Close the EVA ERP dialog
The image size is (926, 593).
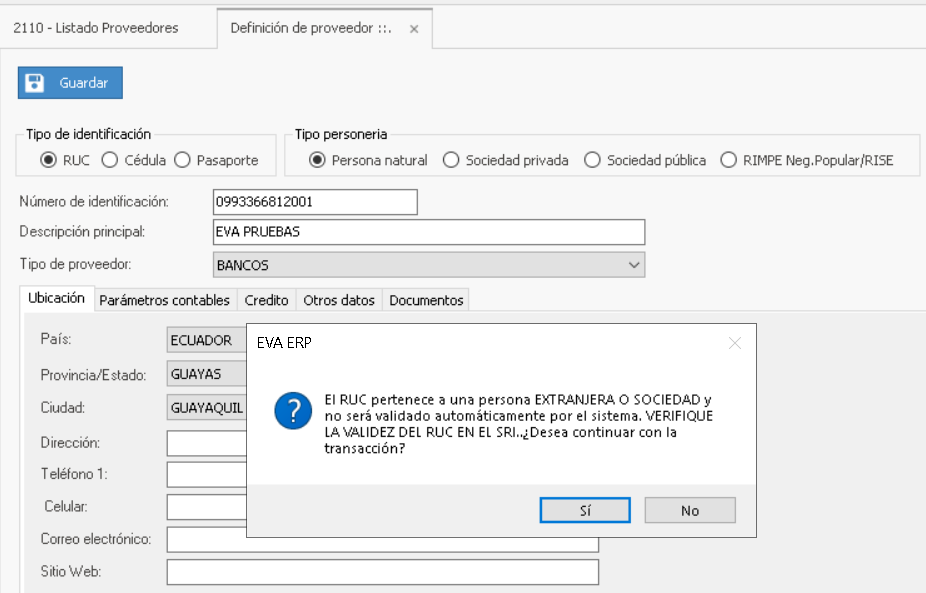click(735, 343)
